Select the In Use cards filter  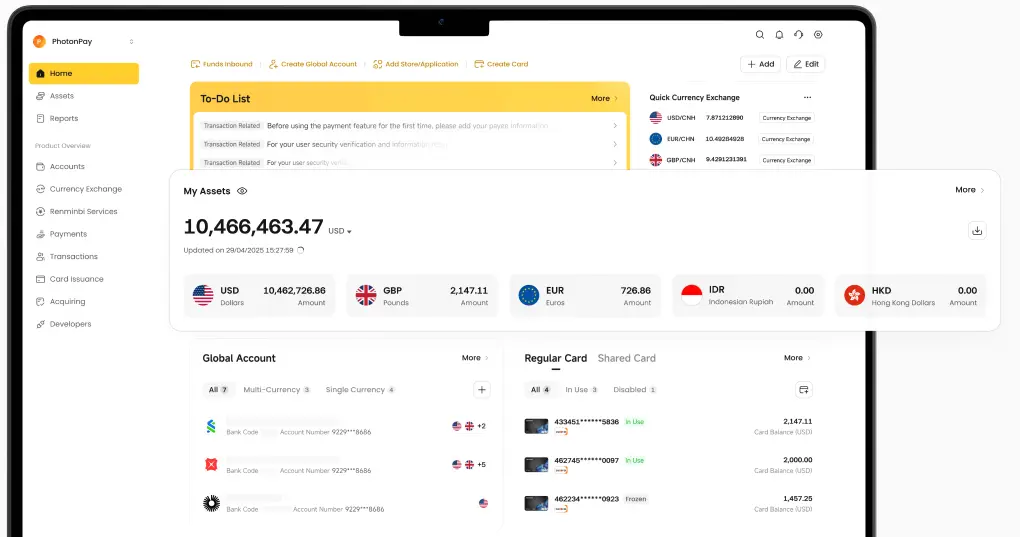(x=581, y=390)
